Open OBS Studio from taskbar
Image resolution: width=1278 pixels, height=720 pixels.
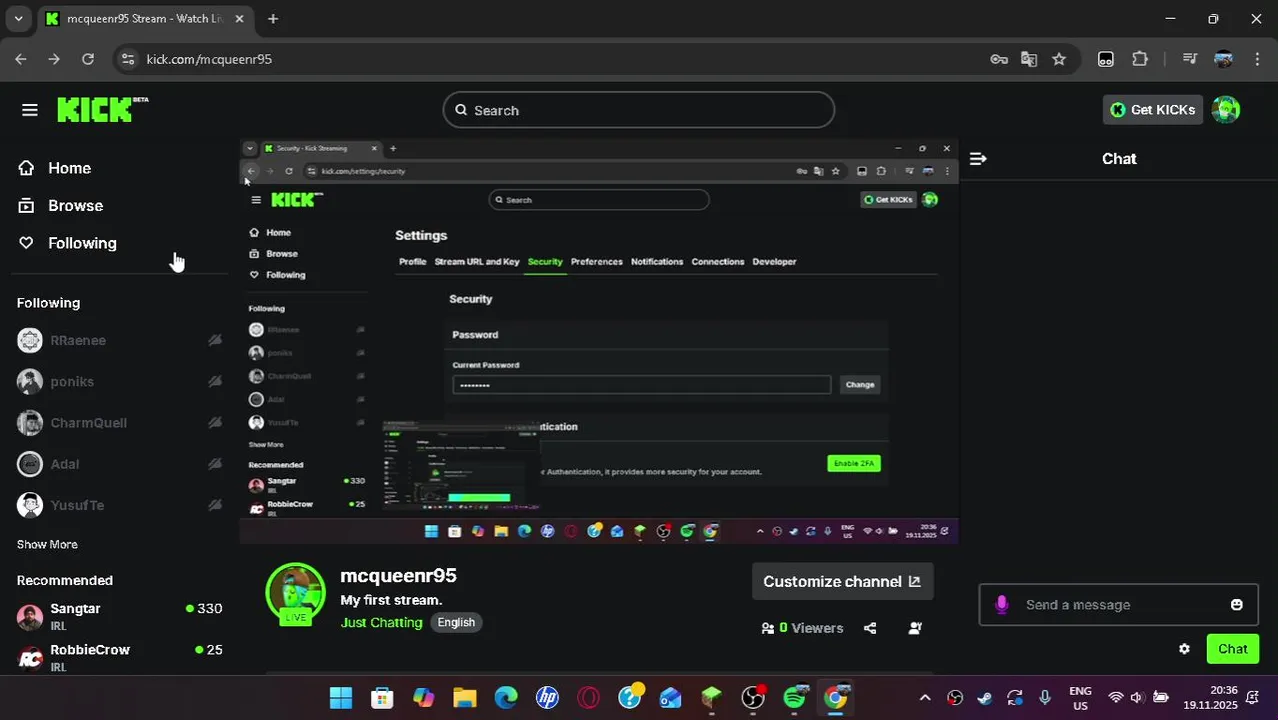point(753,697)
